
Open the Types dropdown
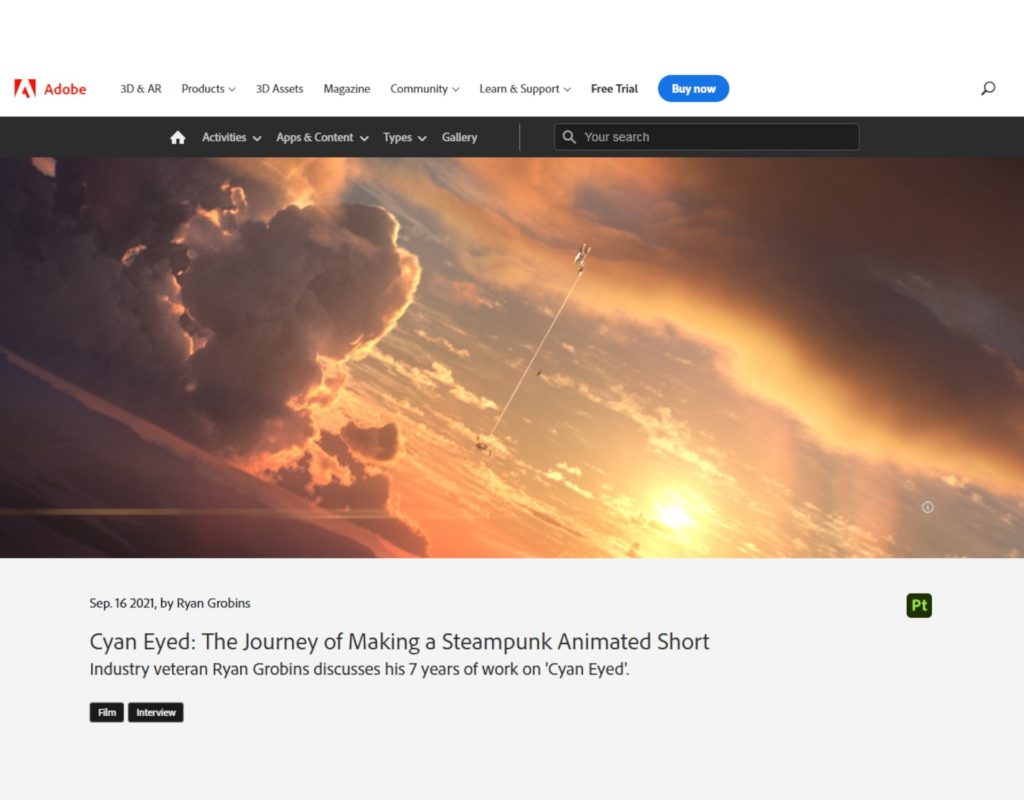(x=405, y=137)
